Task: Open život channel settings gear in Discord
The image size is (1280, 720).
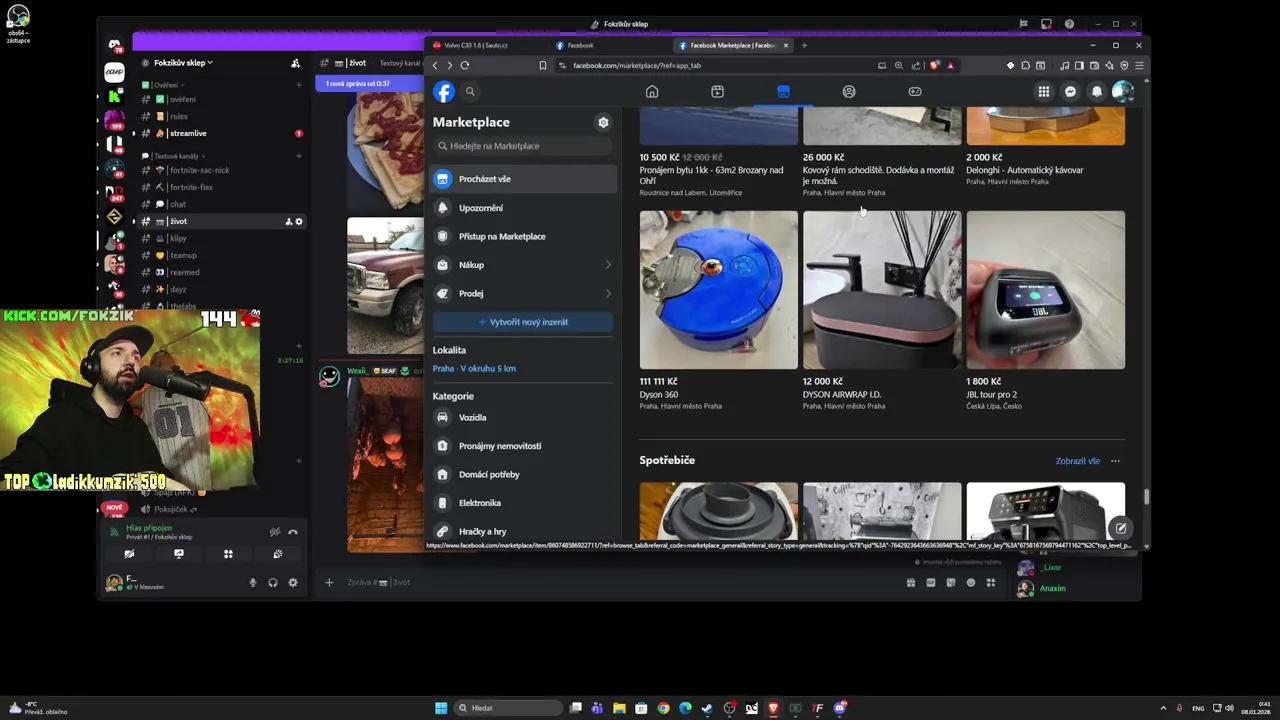Action: click(298, 221)
